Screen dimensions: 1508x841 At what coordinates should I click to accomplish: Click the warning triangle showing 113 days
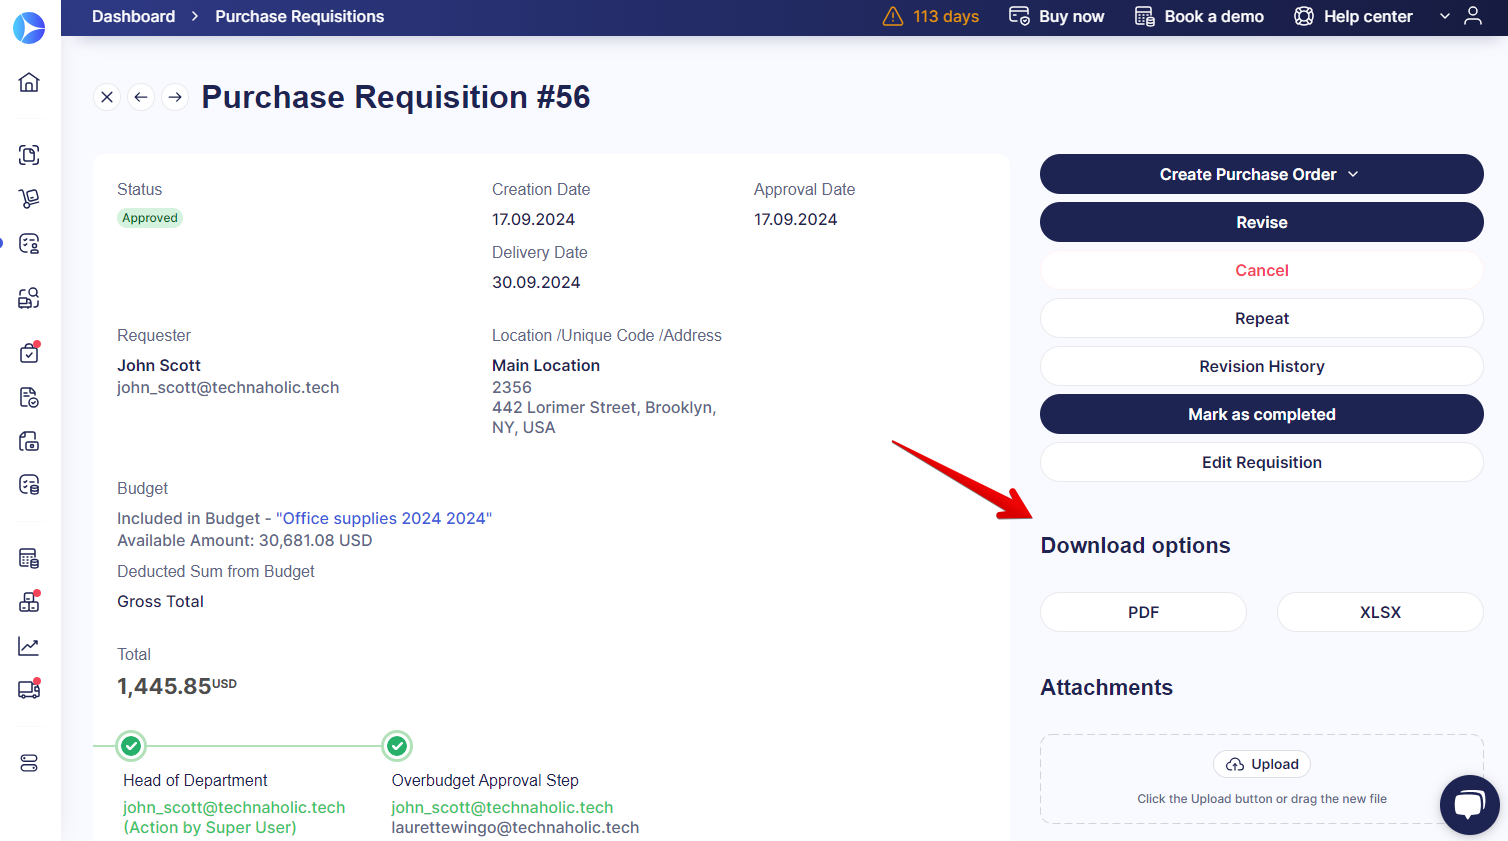[x=892, y=16]
